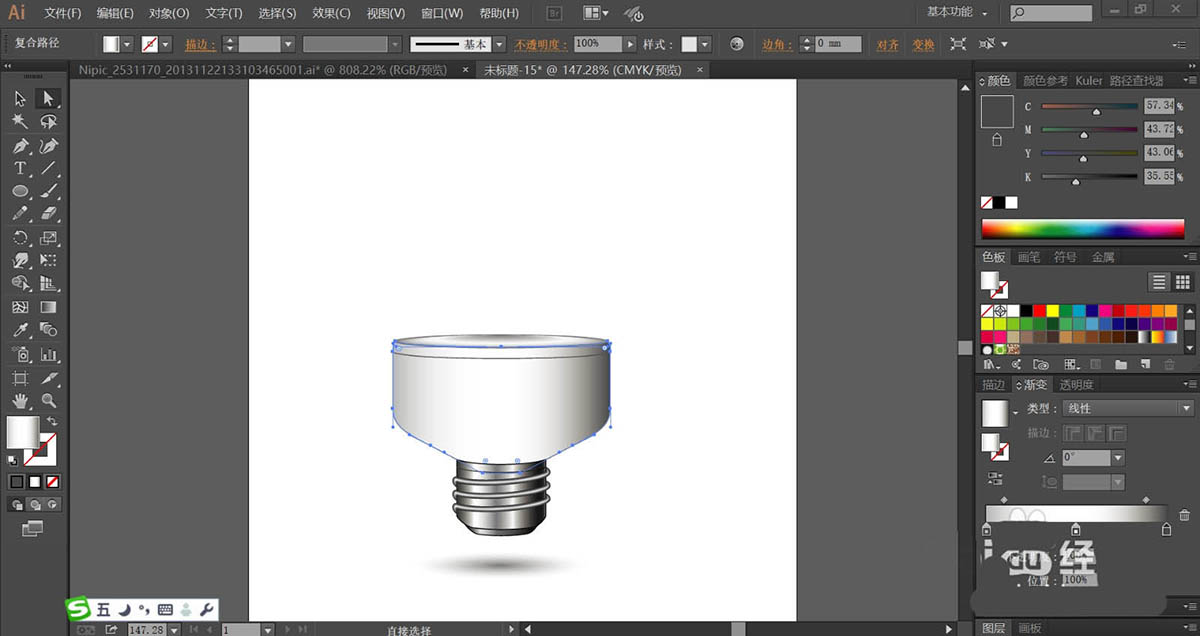
Task: Open 基本功能 workspace switcher
Action: (x=957, y=12)
